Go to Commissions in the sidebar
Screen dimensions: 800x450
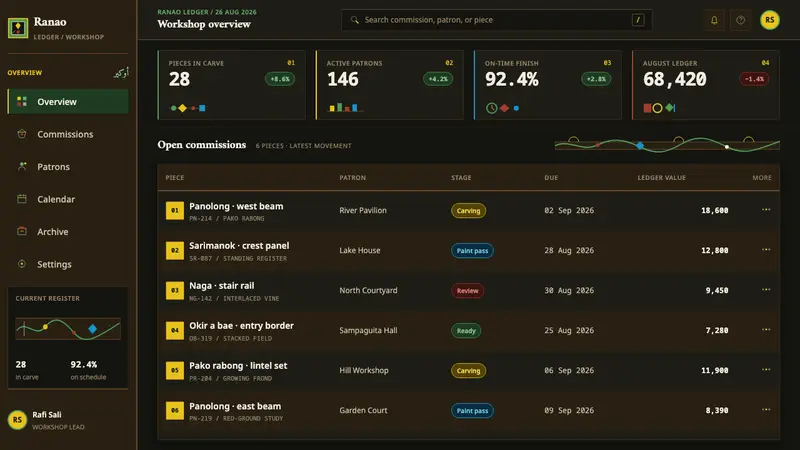[68, 134]
